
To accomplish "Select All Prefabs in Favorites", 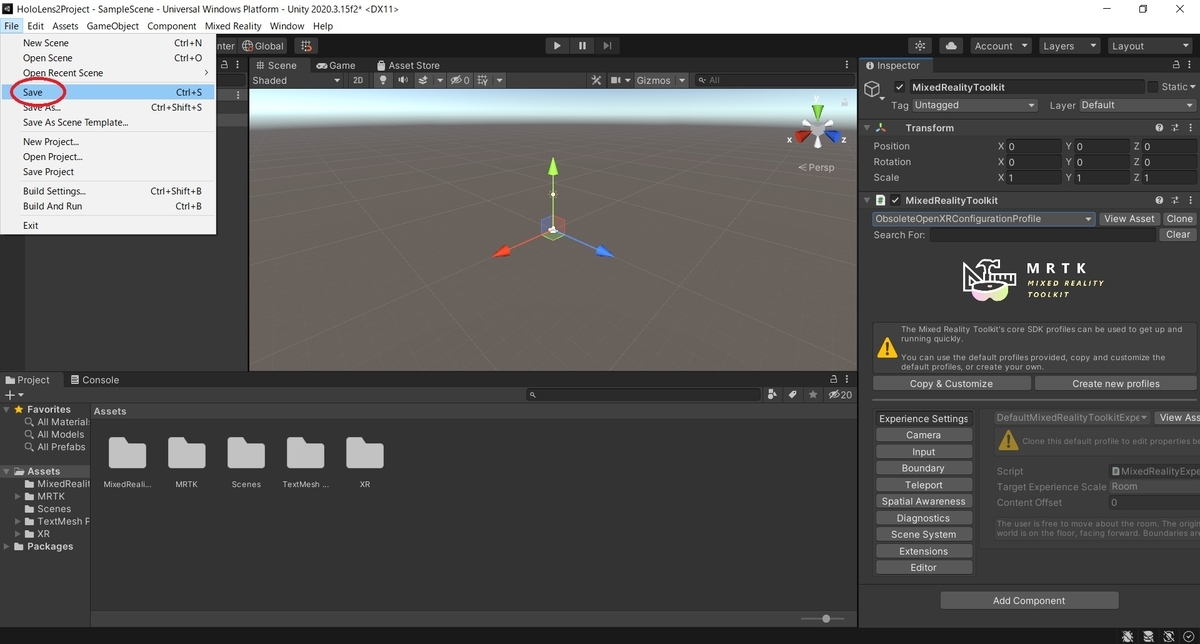I will (x=61, y=447).
